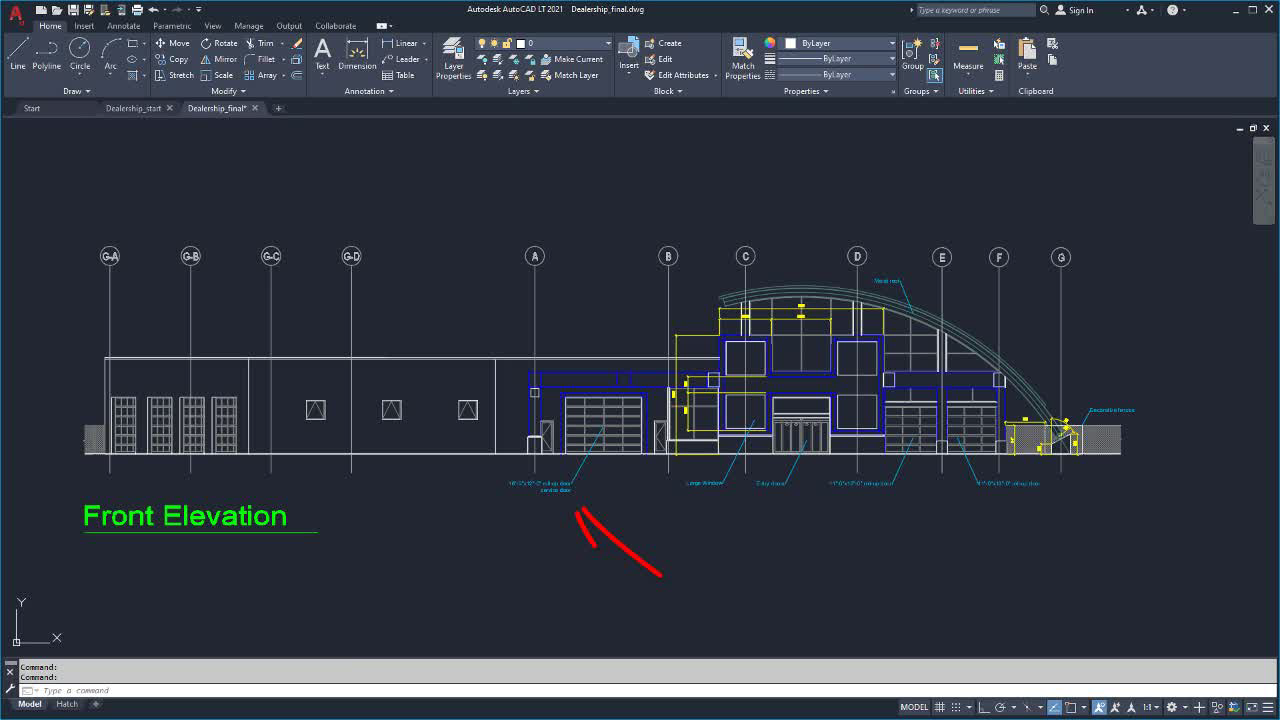Open Layer Properties manager
Image resolution: width=1280 pixels, height=720 pixels.
click(x=452, y=57)
